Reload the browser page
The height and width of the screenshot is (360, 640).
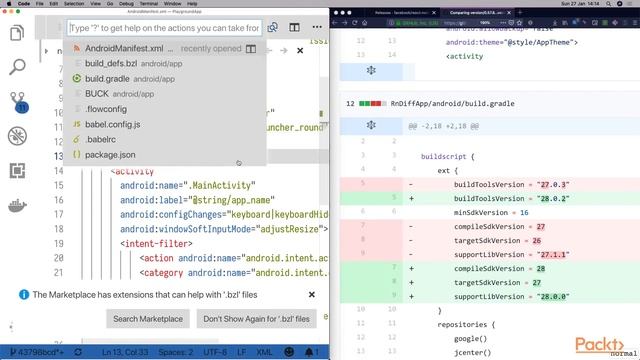pos(355,23)
